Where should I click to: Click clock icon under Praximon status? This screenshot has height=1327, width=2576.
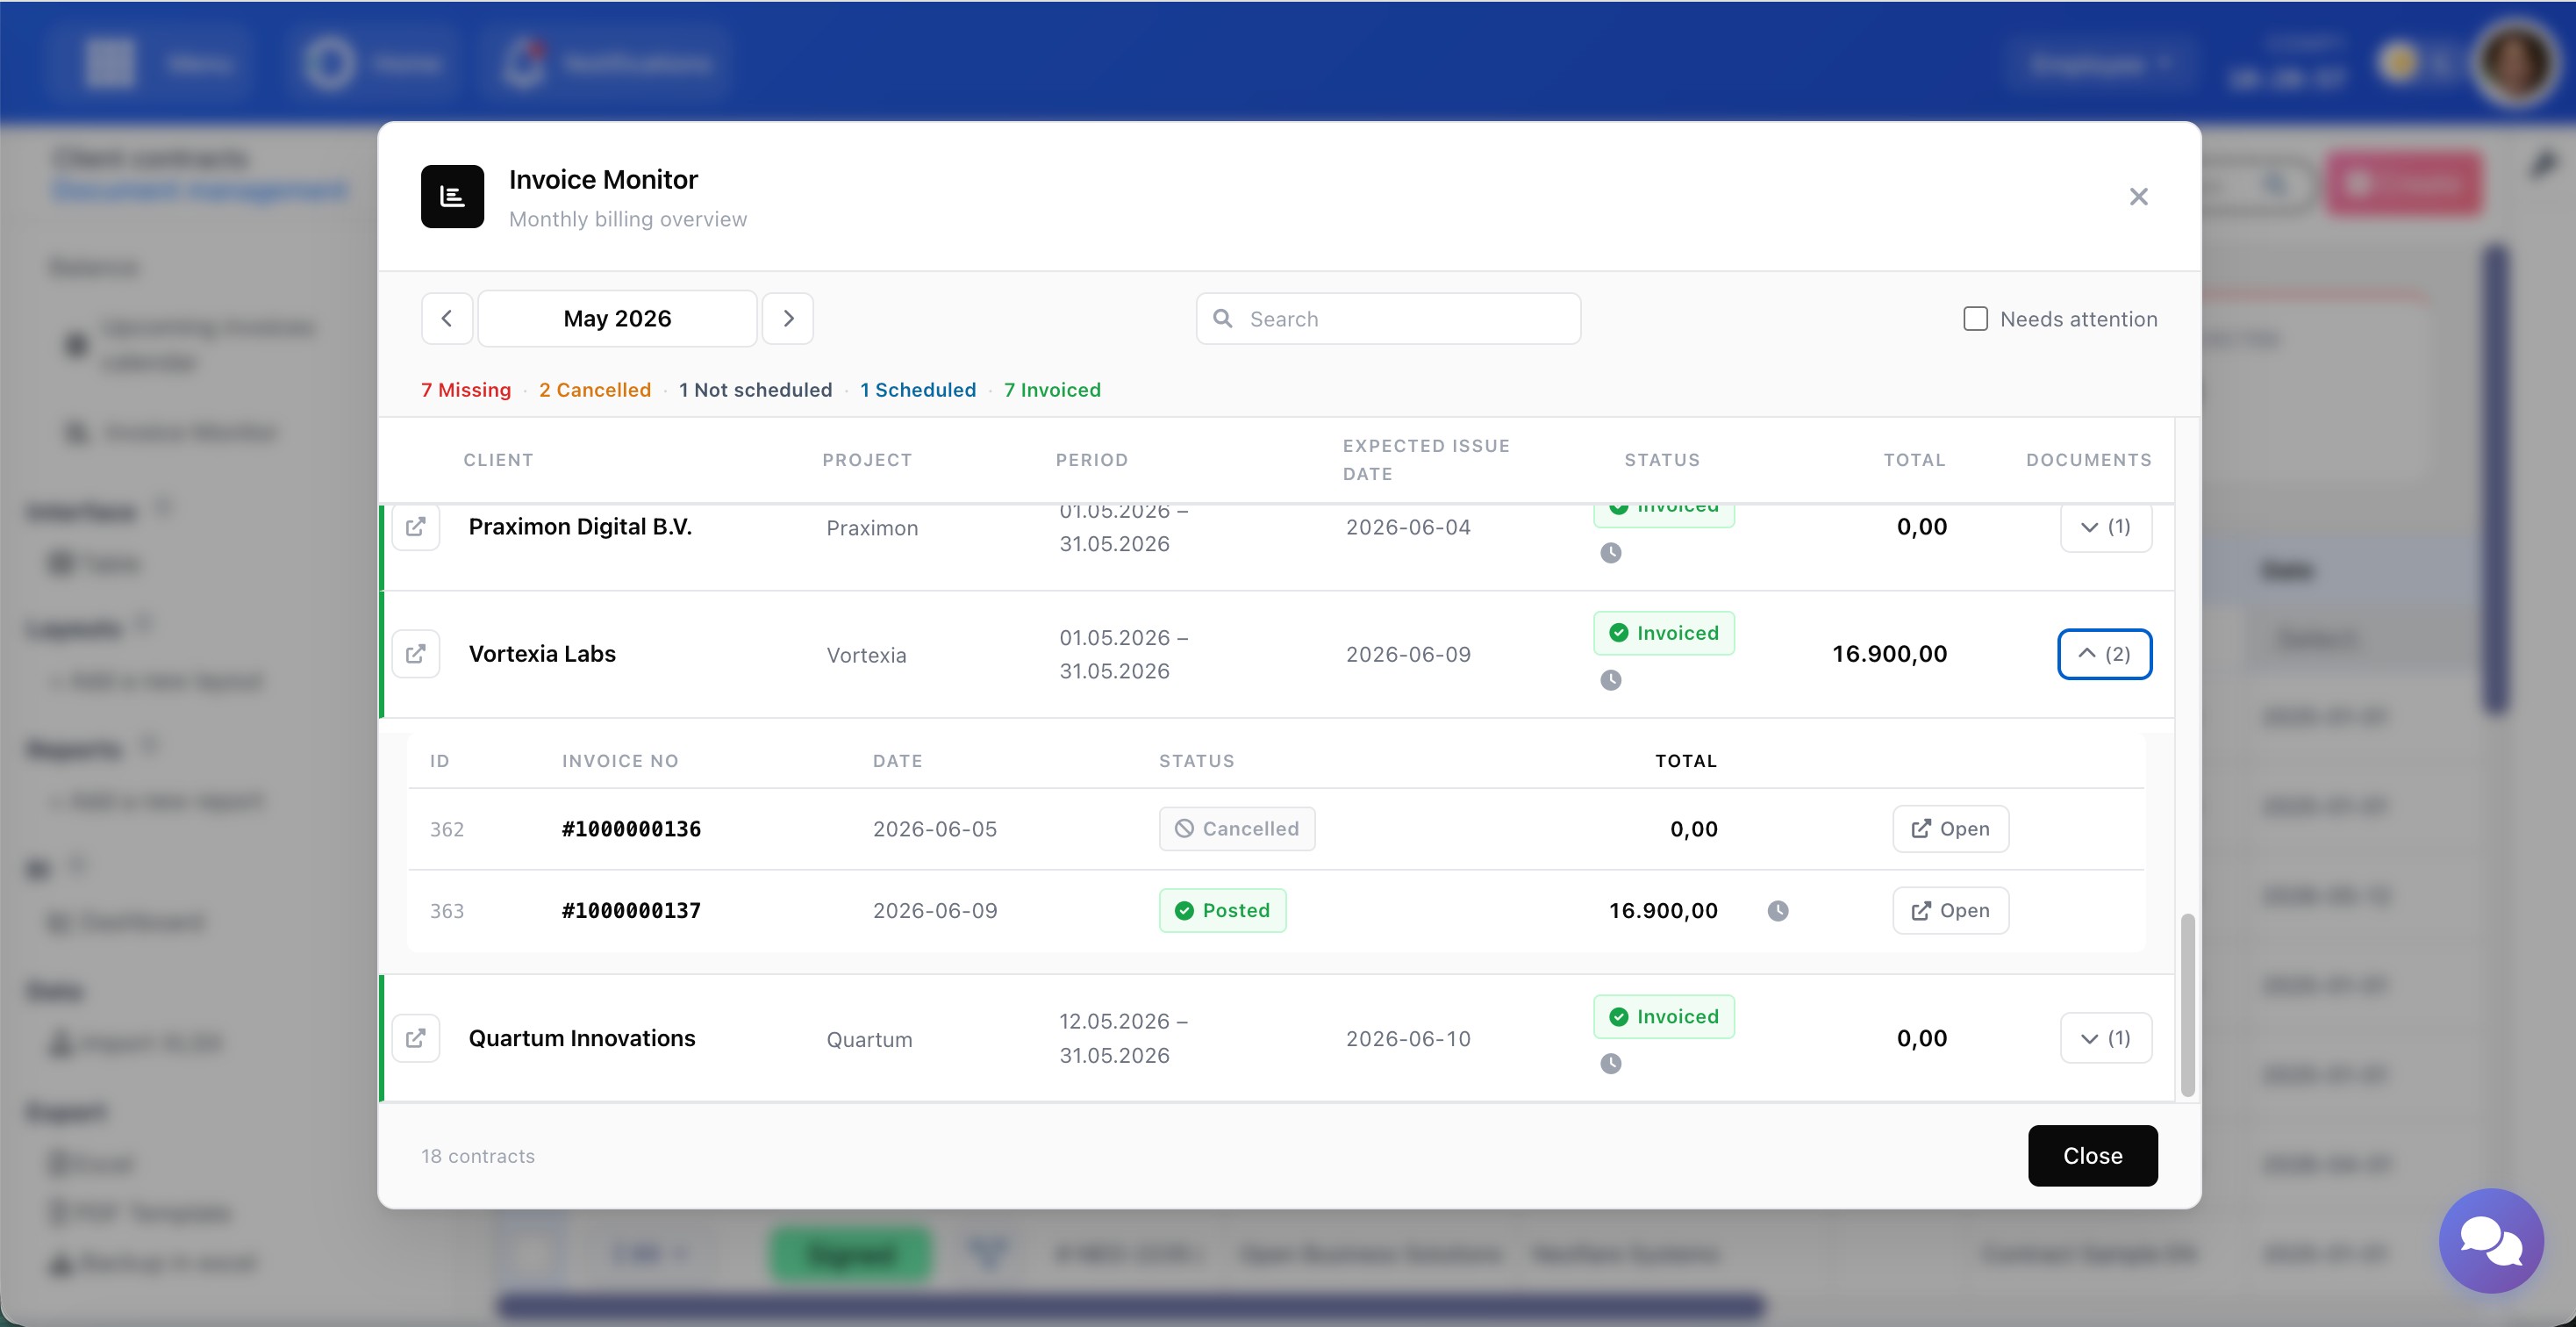pos(1610,553)
